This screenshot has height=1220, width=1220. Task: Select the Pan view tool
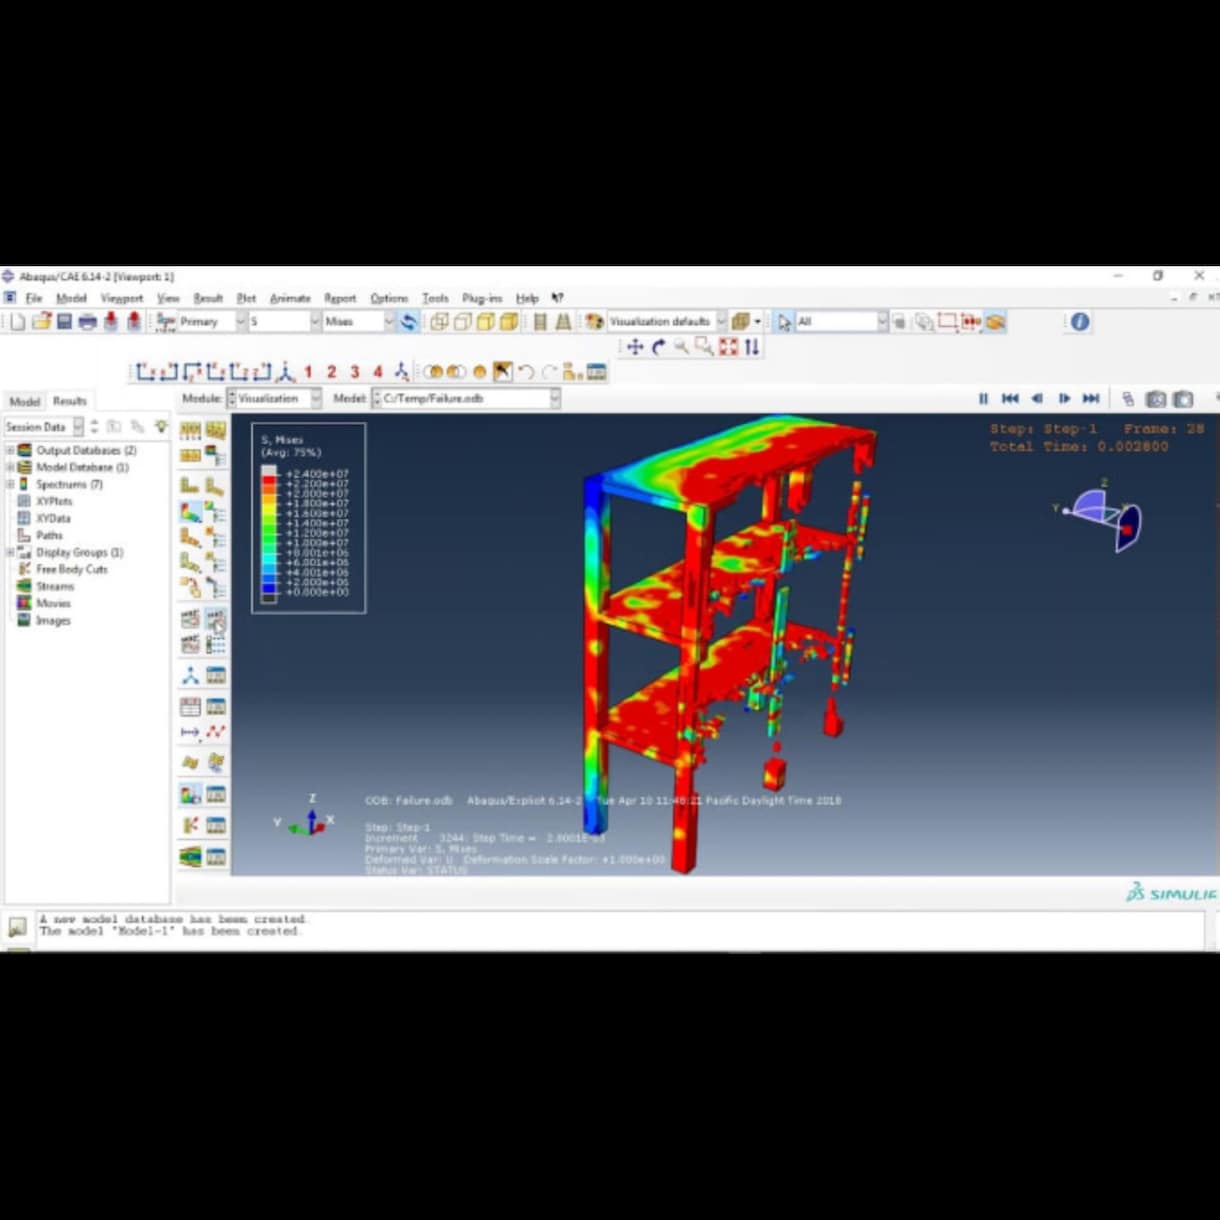click(x=635, y=347)
